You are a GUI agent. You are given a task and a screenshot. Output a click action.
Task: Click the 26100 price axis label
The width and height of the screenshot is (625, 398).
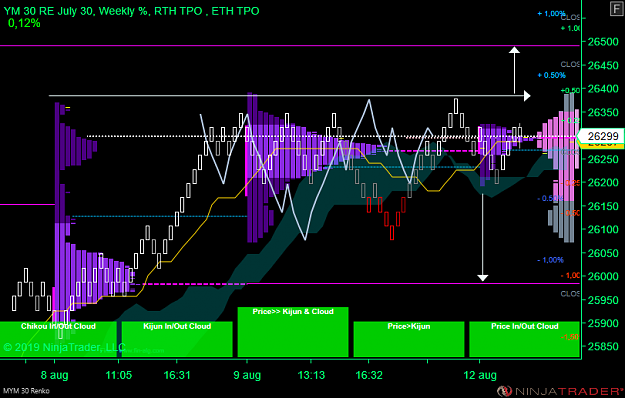603,229
